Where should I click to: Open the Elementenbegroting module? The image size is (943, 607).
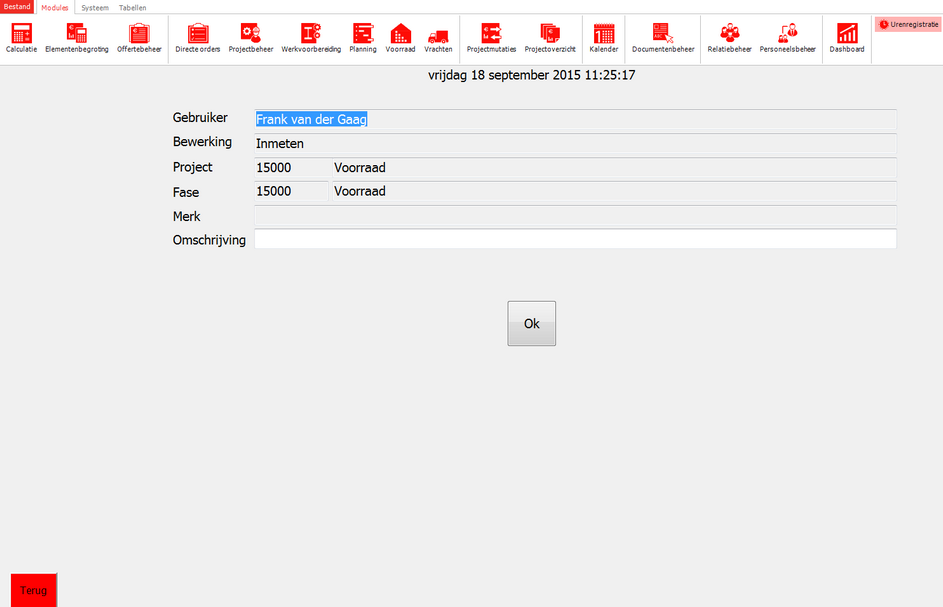pos(77,39)
